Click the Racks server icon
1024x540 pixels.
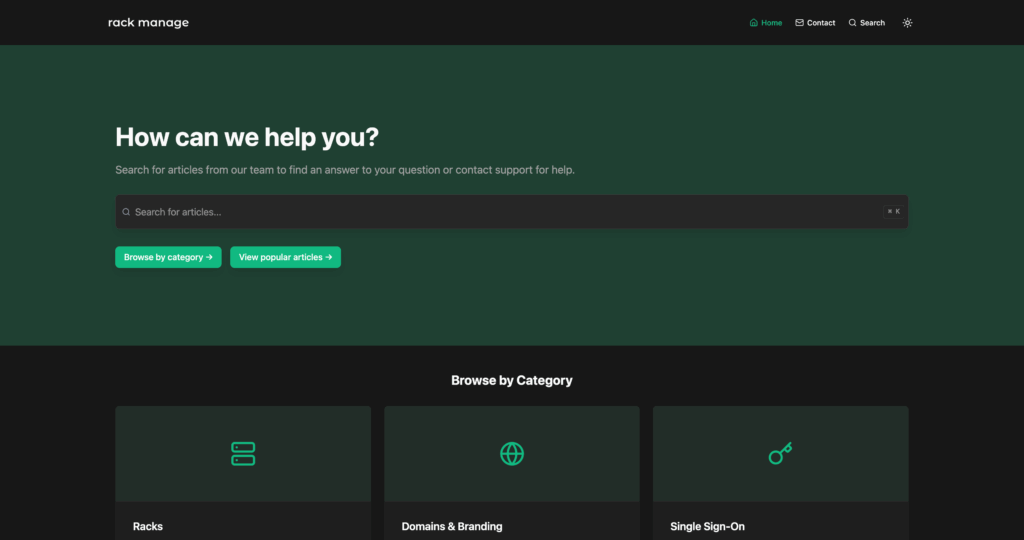tap(243, 454)
